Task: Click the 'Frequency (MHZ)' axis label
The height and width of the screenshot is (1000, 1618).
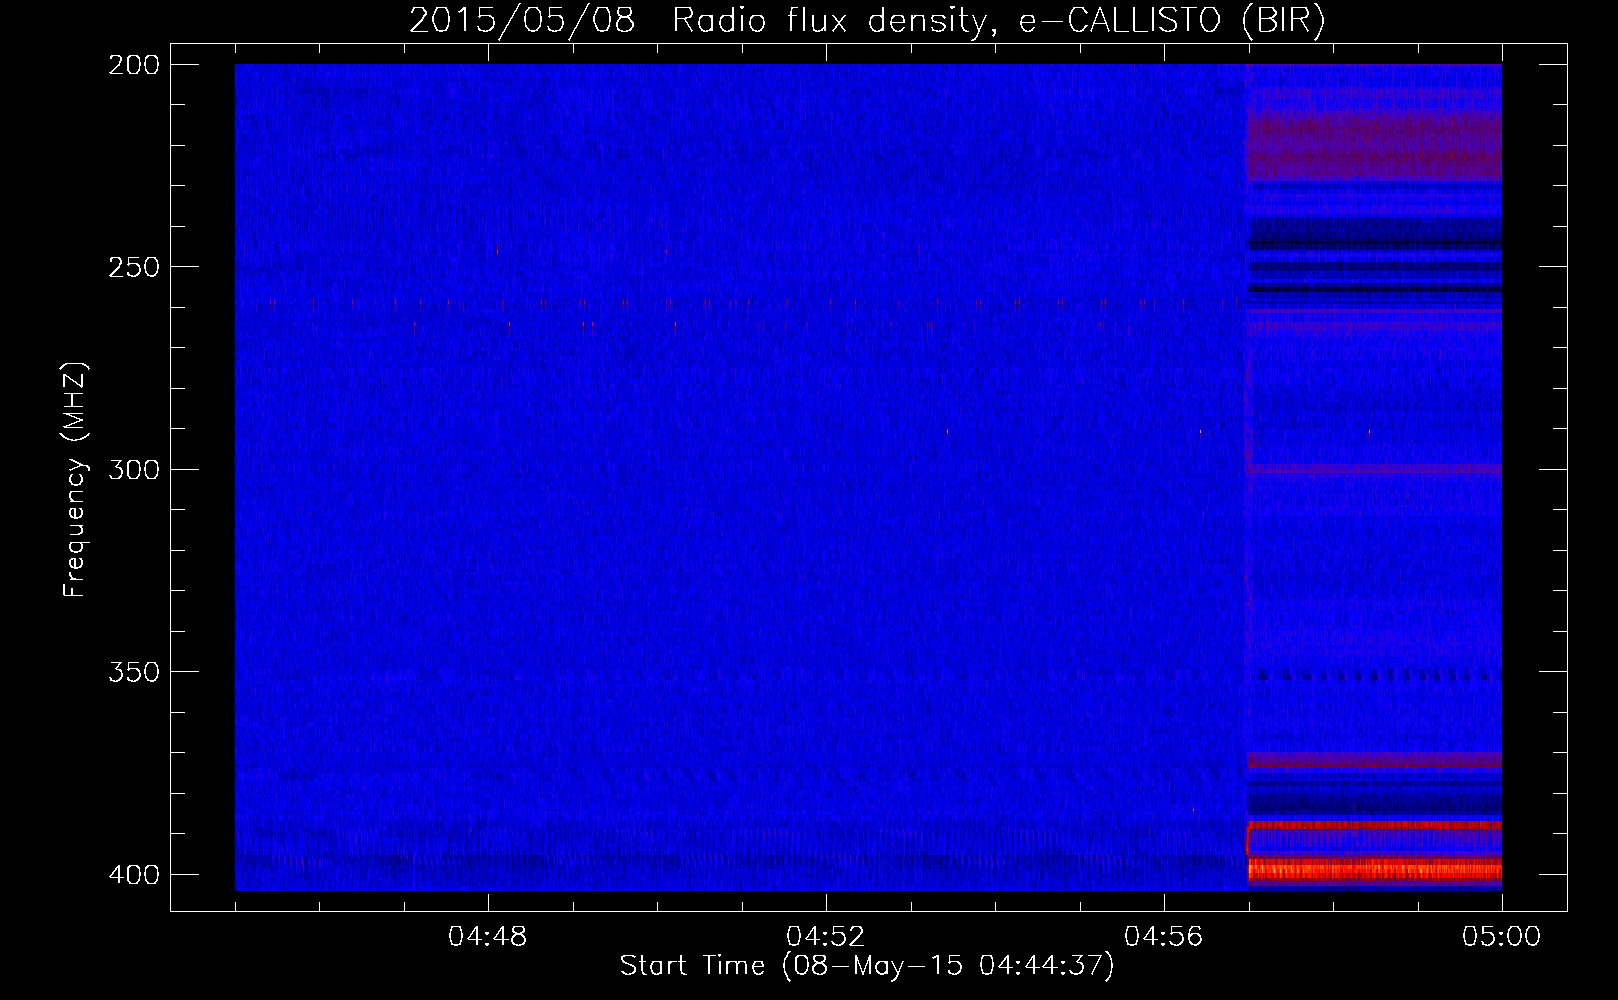Action: 75,479
